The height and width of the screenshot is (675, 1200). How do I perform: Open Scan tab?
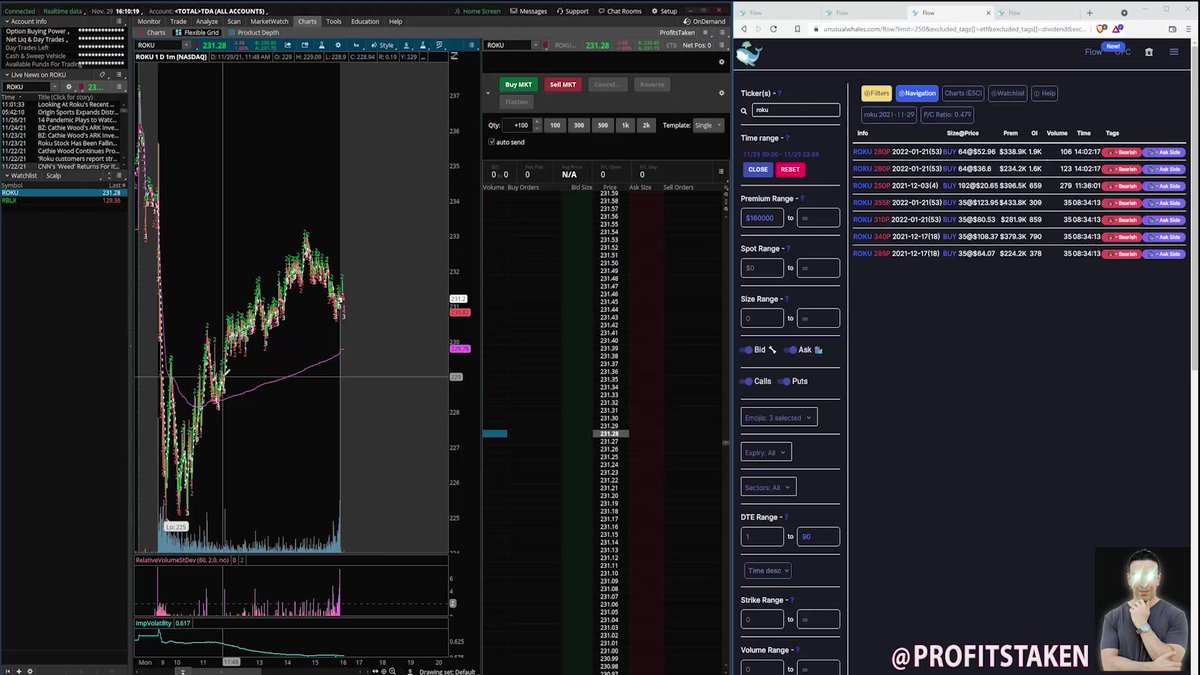coord(234,21)
